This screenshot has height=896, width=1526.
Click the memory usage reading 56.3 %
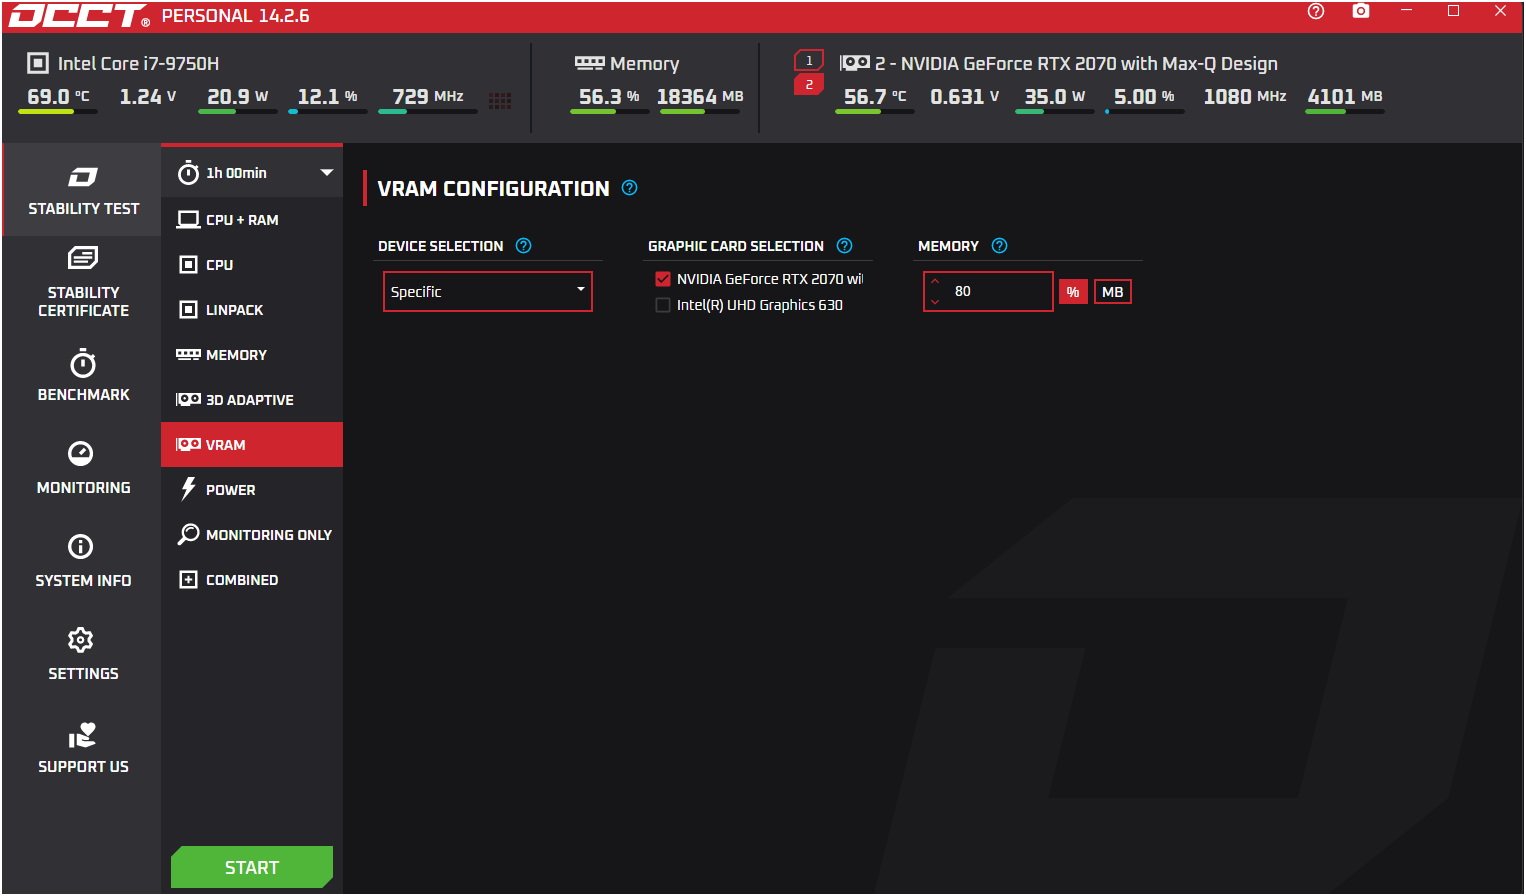tap(609, 97)
